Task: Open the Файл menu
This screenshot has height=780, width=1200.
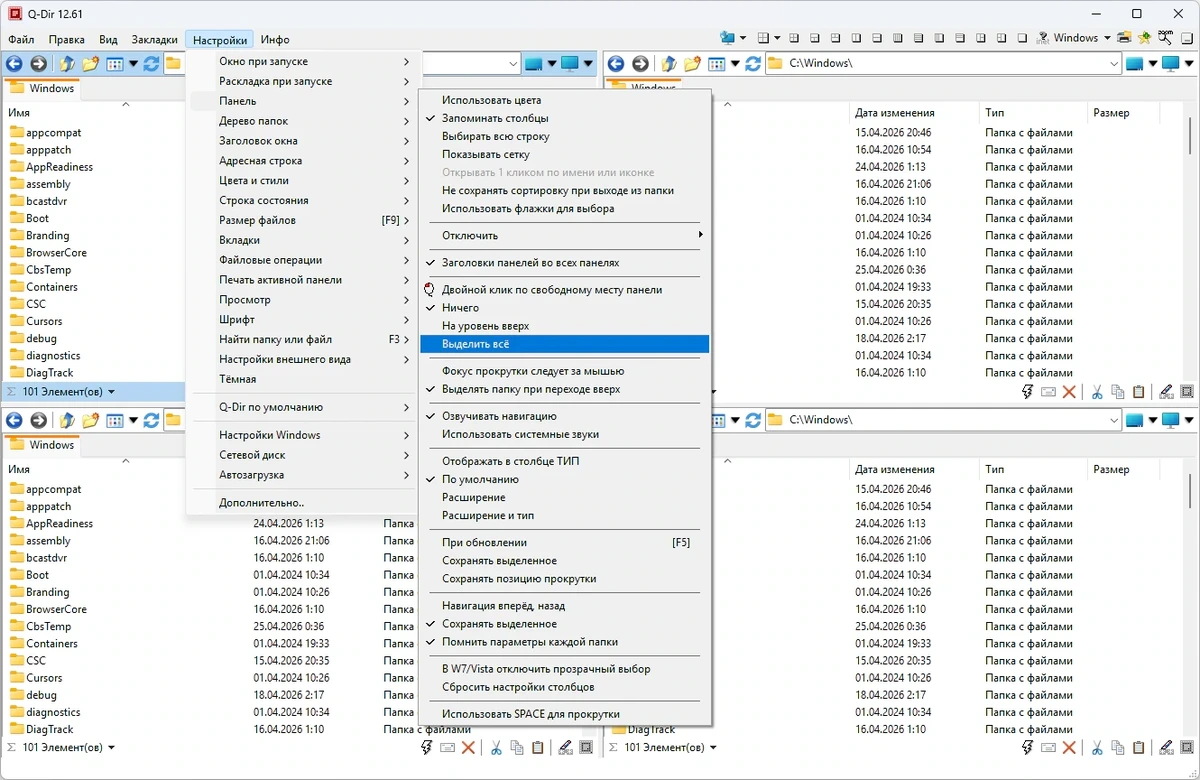Action: (x=21, y=39)
